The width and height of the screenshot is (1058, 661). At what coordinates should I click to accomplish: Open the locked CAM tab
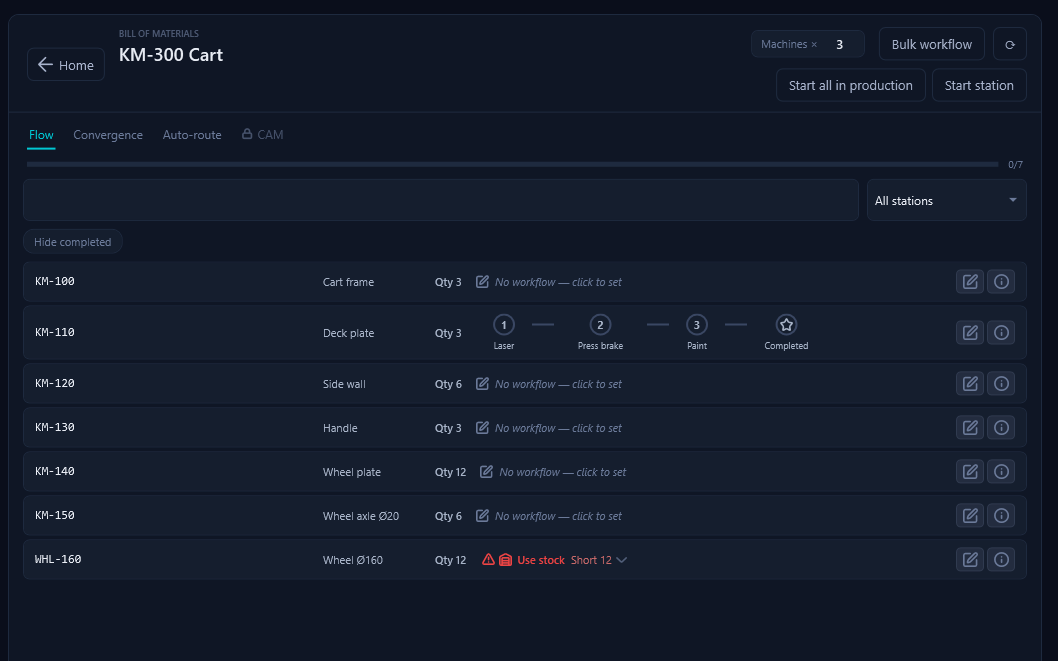pyautogui.click(x=262, y=135)
